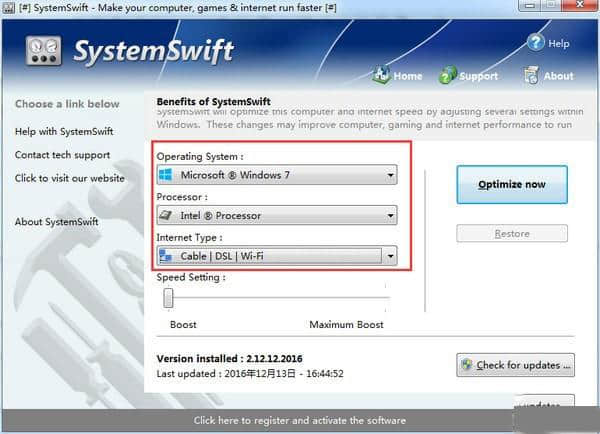
Task: Click the Maximum Boost label
Action: click(x=346, y=325)
